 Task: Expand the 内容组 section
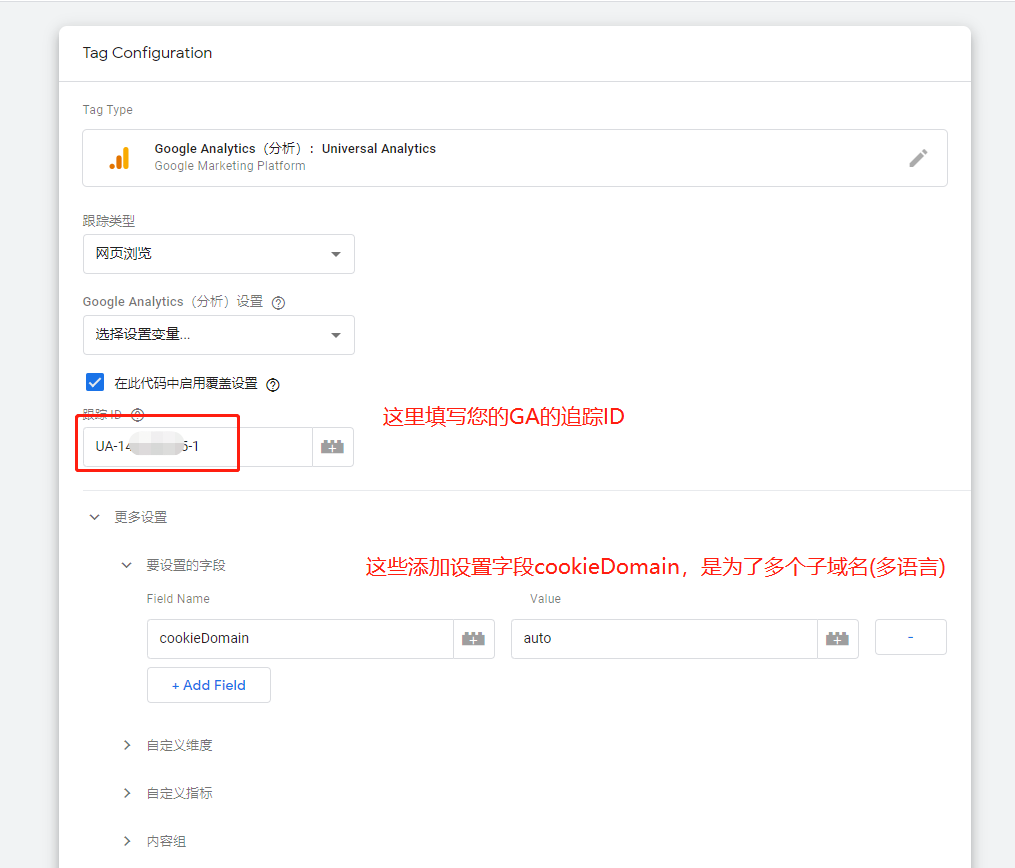[127, 841]
